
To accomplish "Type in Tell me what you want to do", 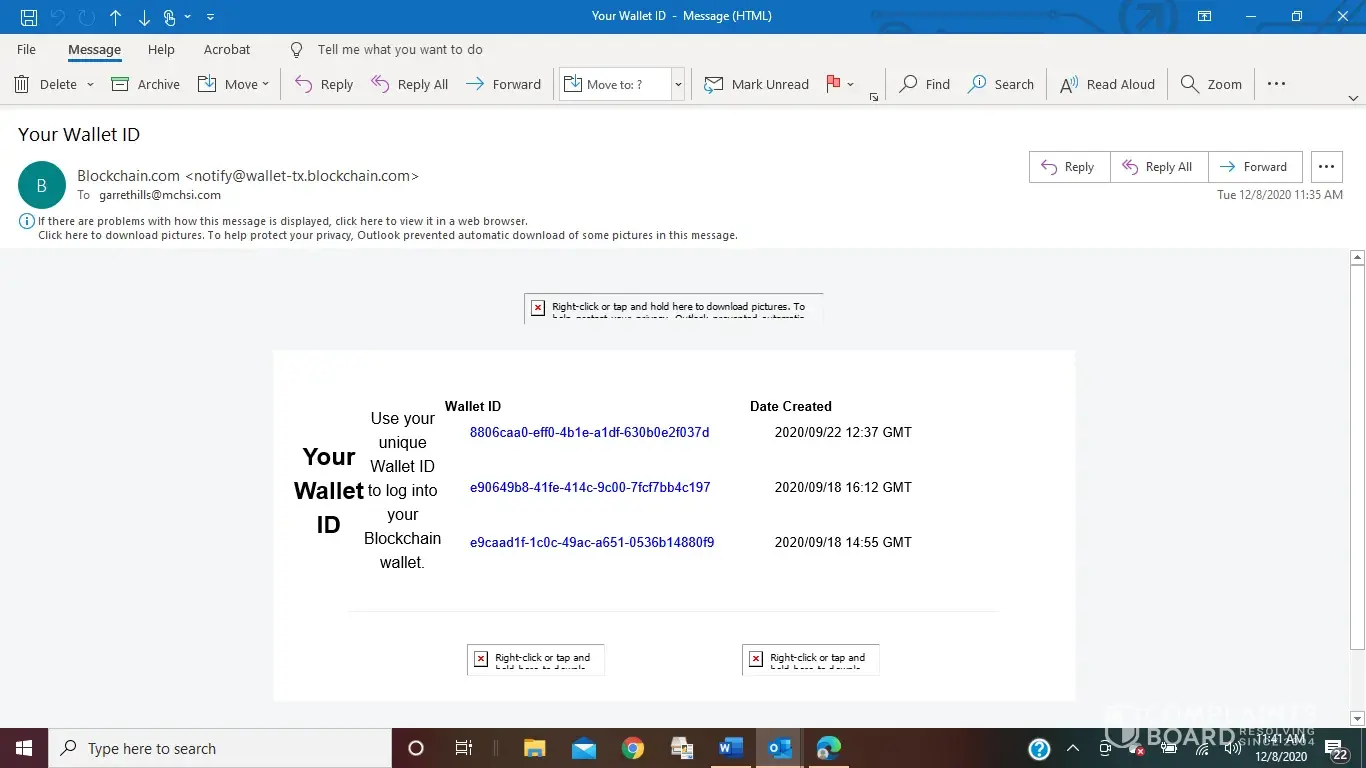I will (x=399, y=49).
